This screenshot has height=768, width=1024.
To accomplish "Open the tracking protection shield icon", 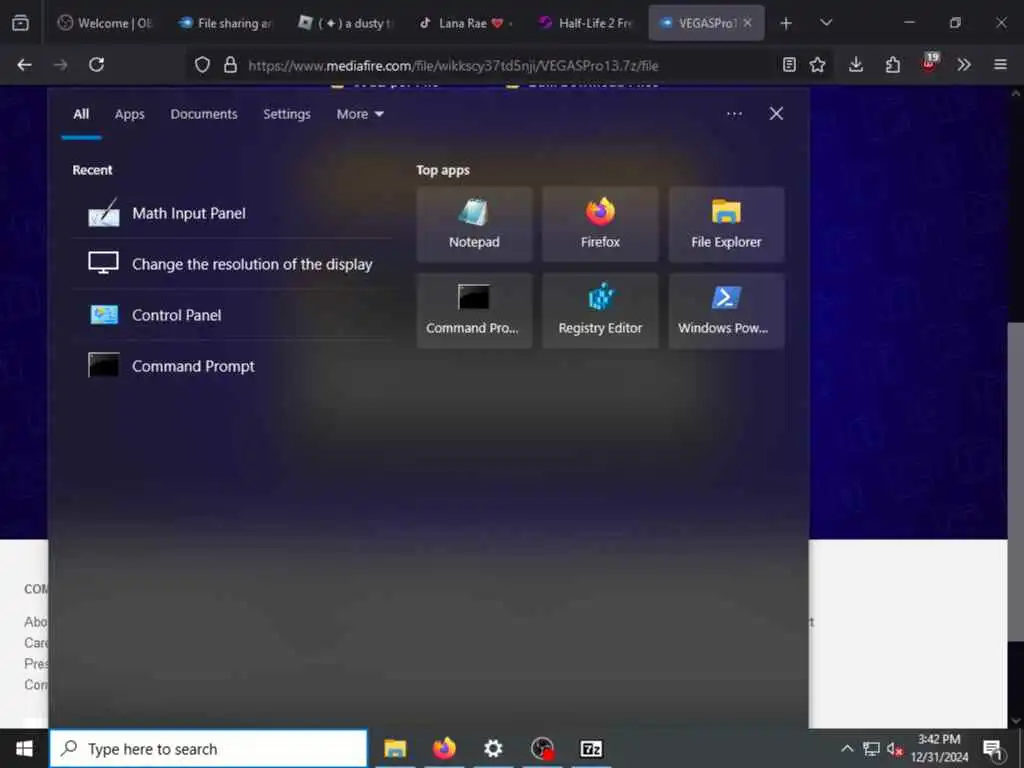I will pyautogui.click(x=202, y=65).
